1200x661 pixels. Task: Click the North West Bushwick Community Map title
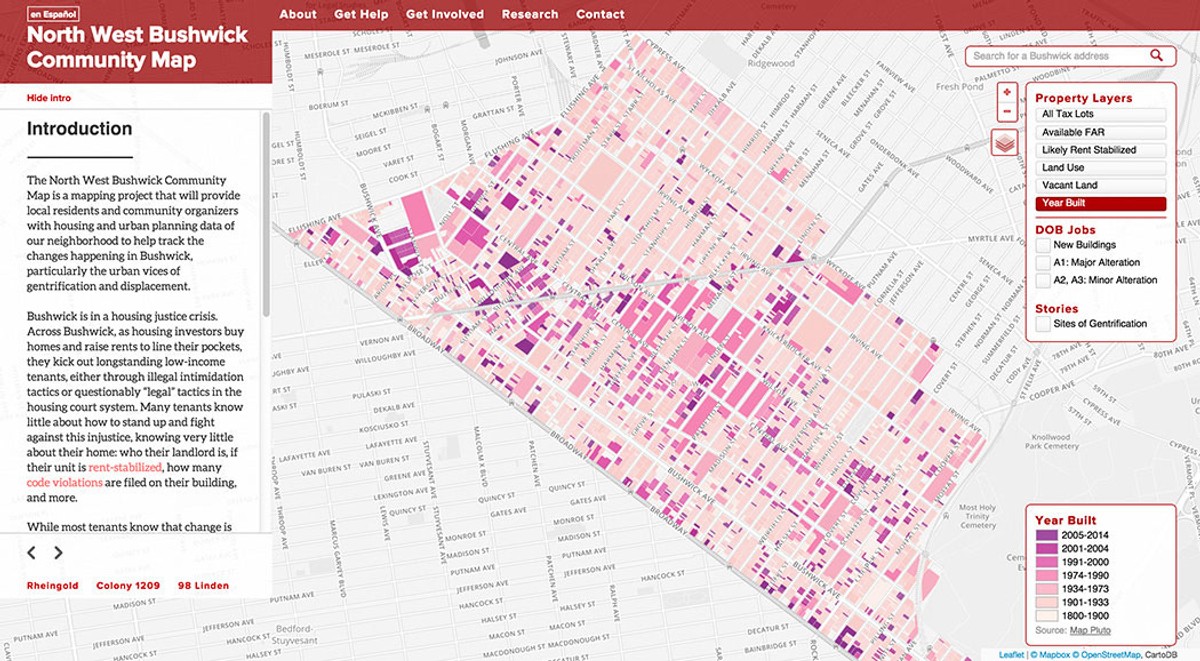coord(137,48)
